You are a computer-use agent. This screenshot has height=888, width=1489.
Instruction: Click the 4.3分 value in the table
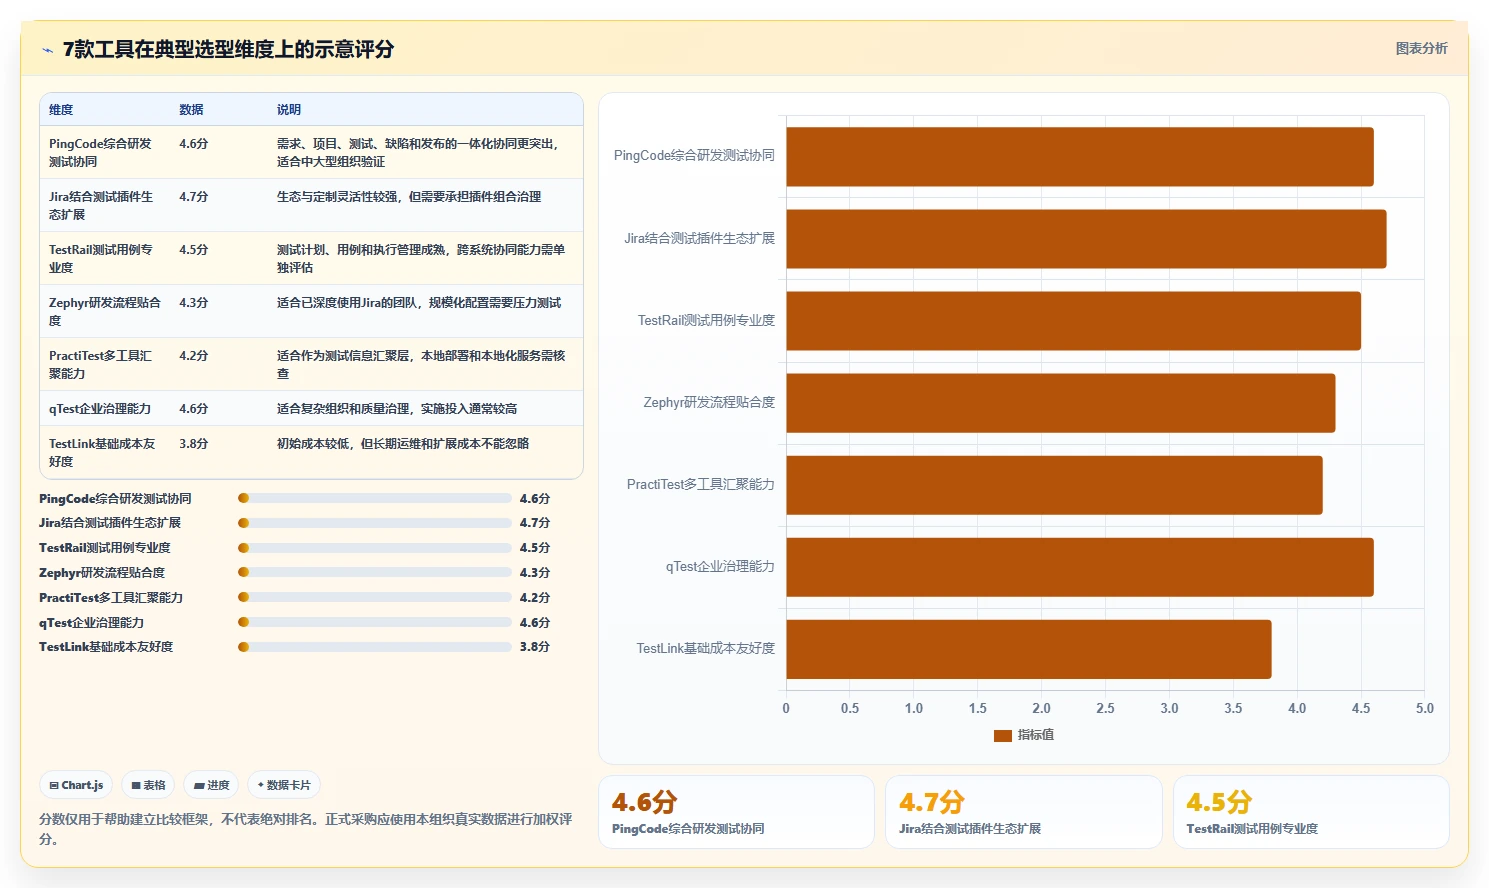(x=194, y=302)
